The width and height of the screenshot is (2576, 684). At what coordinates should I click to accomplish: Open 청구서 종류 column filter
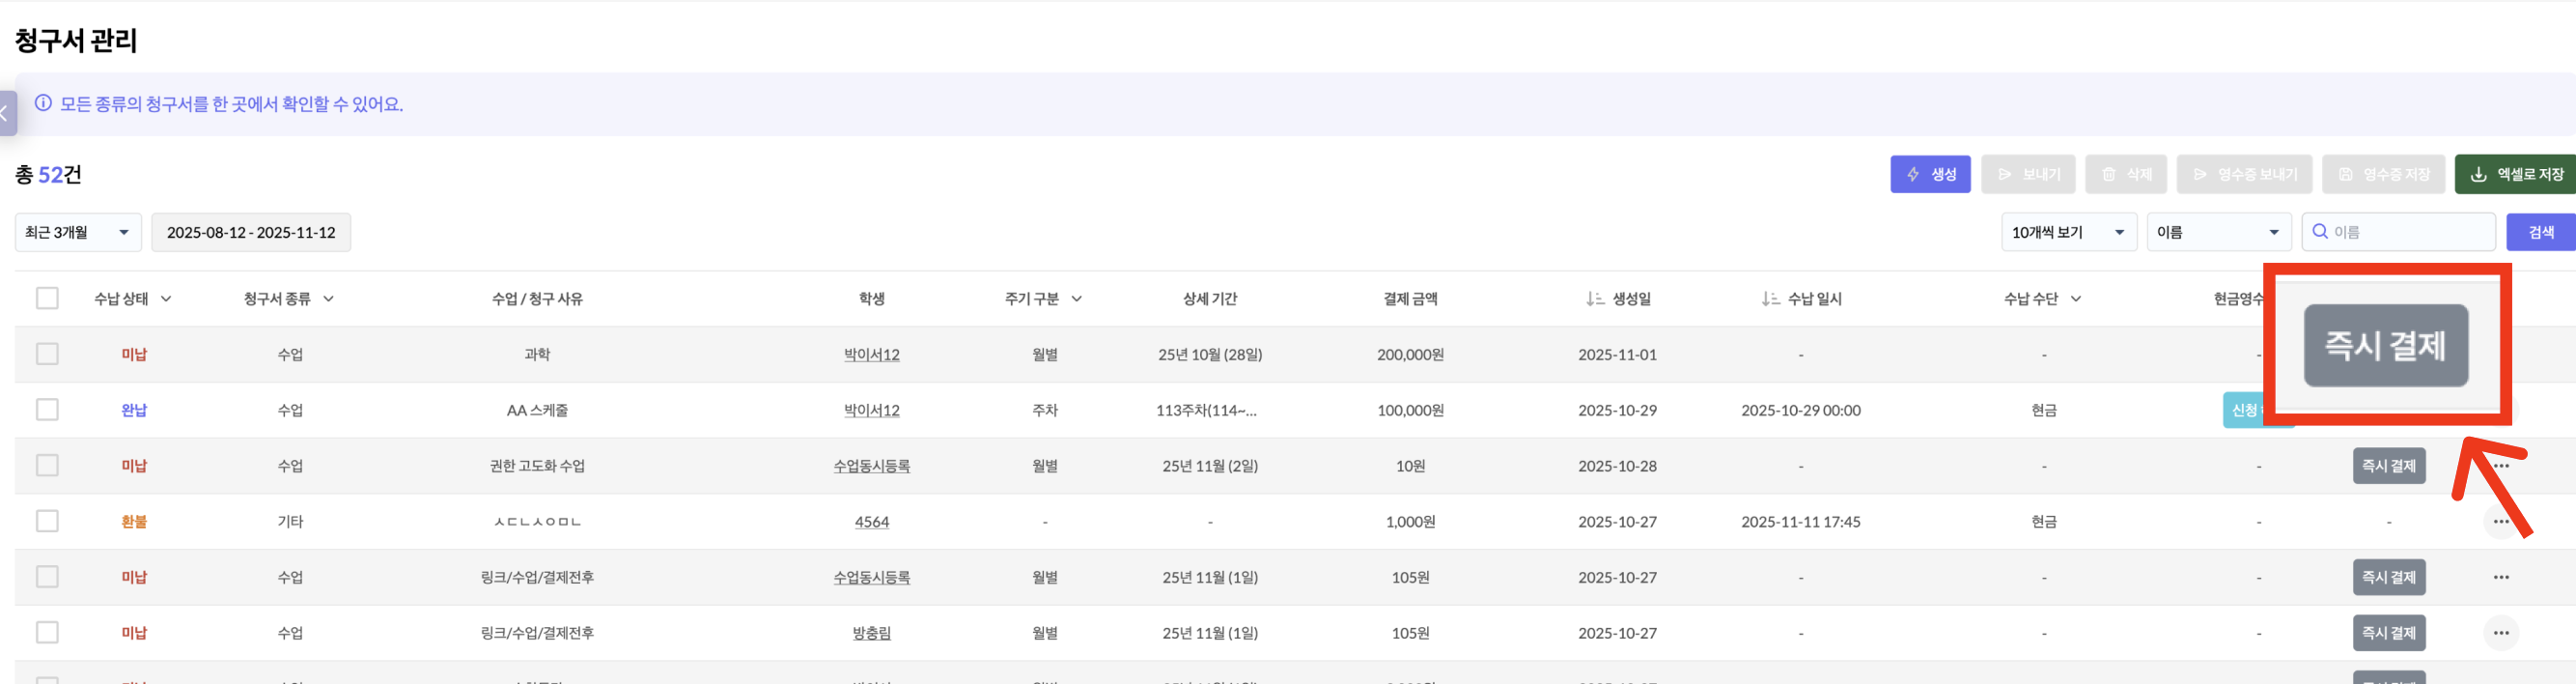(x=328, y=299)
